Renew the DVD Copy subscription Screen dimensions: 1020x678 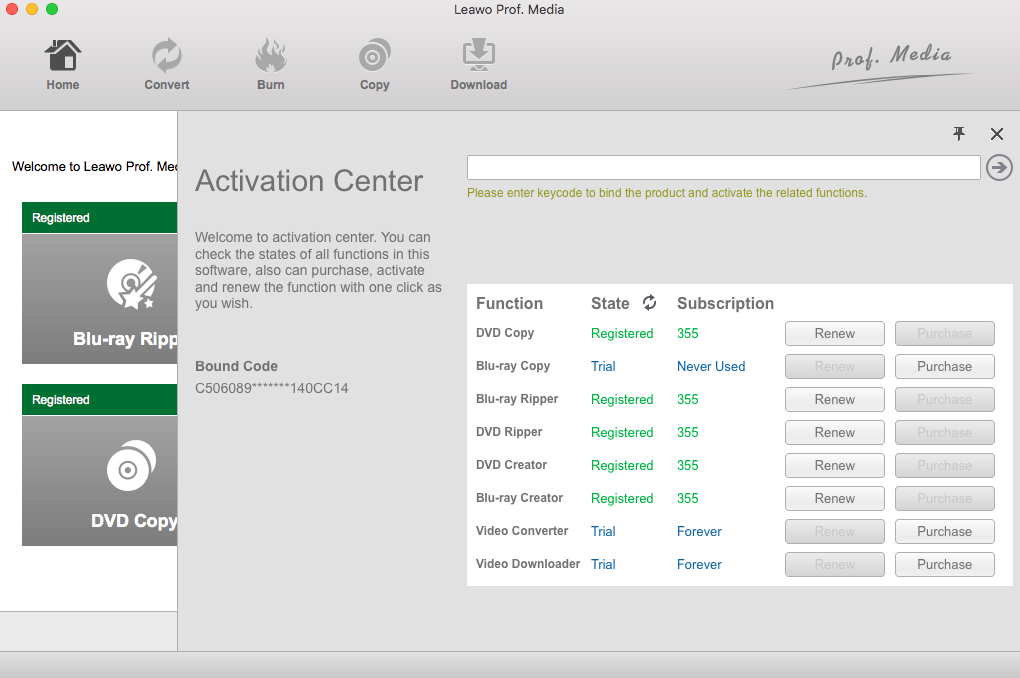(834, 333)
